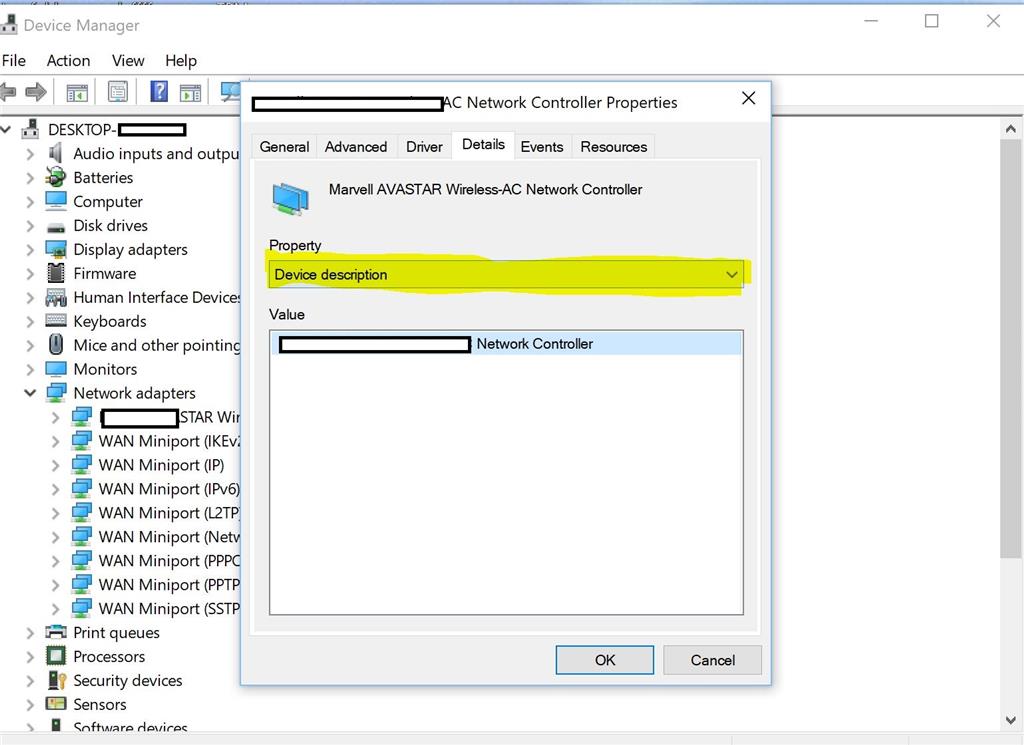This screenshot has width=1024, height=745.
Task: Click the vertical scrollbar thumb in Device Manager
Action: pos(1010,349)
